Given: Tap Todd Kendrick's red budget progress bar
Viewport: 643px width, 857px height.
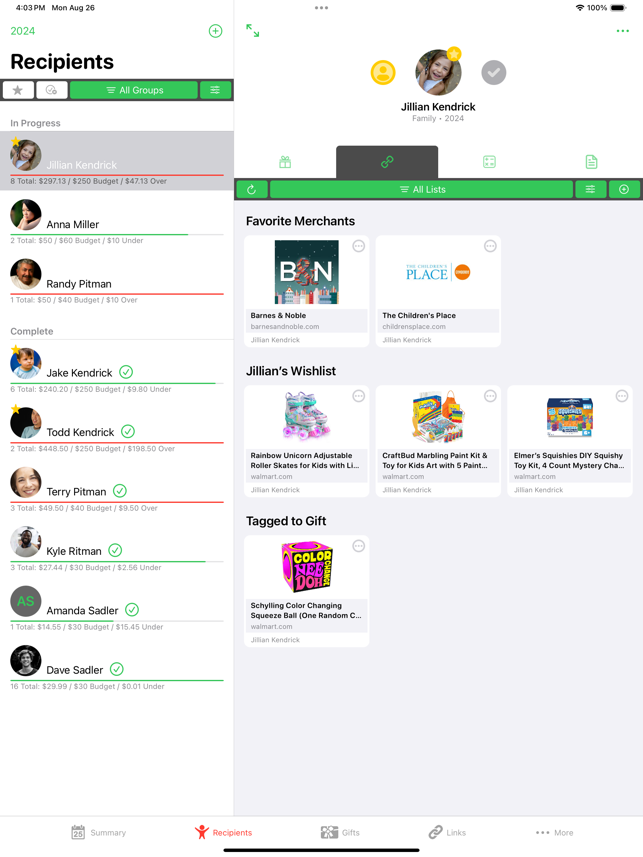Looking at the screenshot, I should pos(117,442).
